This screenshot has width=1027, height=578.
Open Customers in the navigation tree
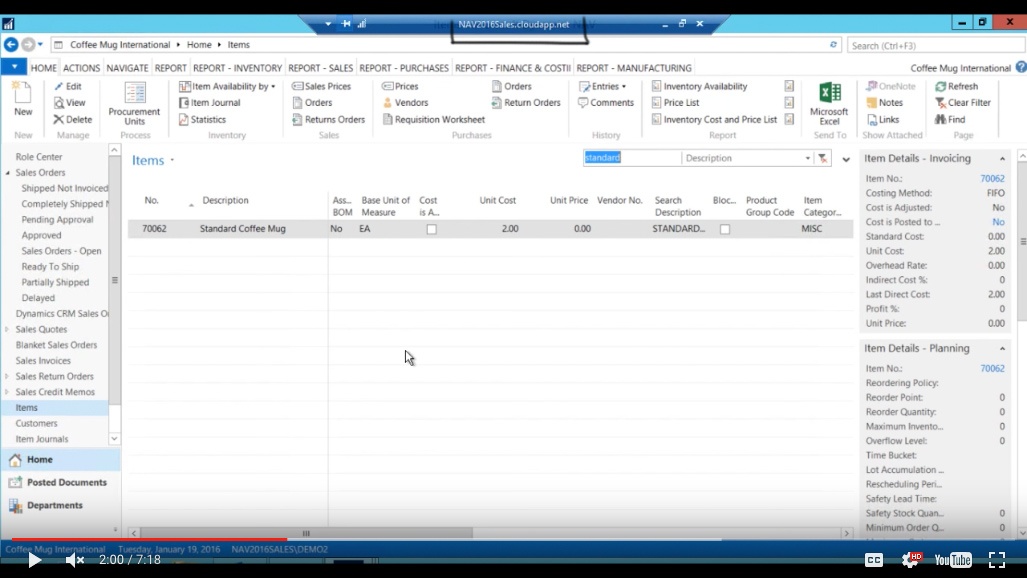(36, 423)
